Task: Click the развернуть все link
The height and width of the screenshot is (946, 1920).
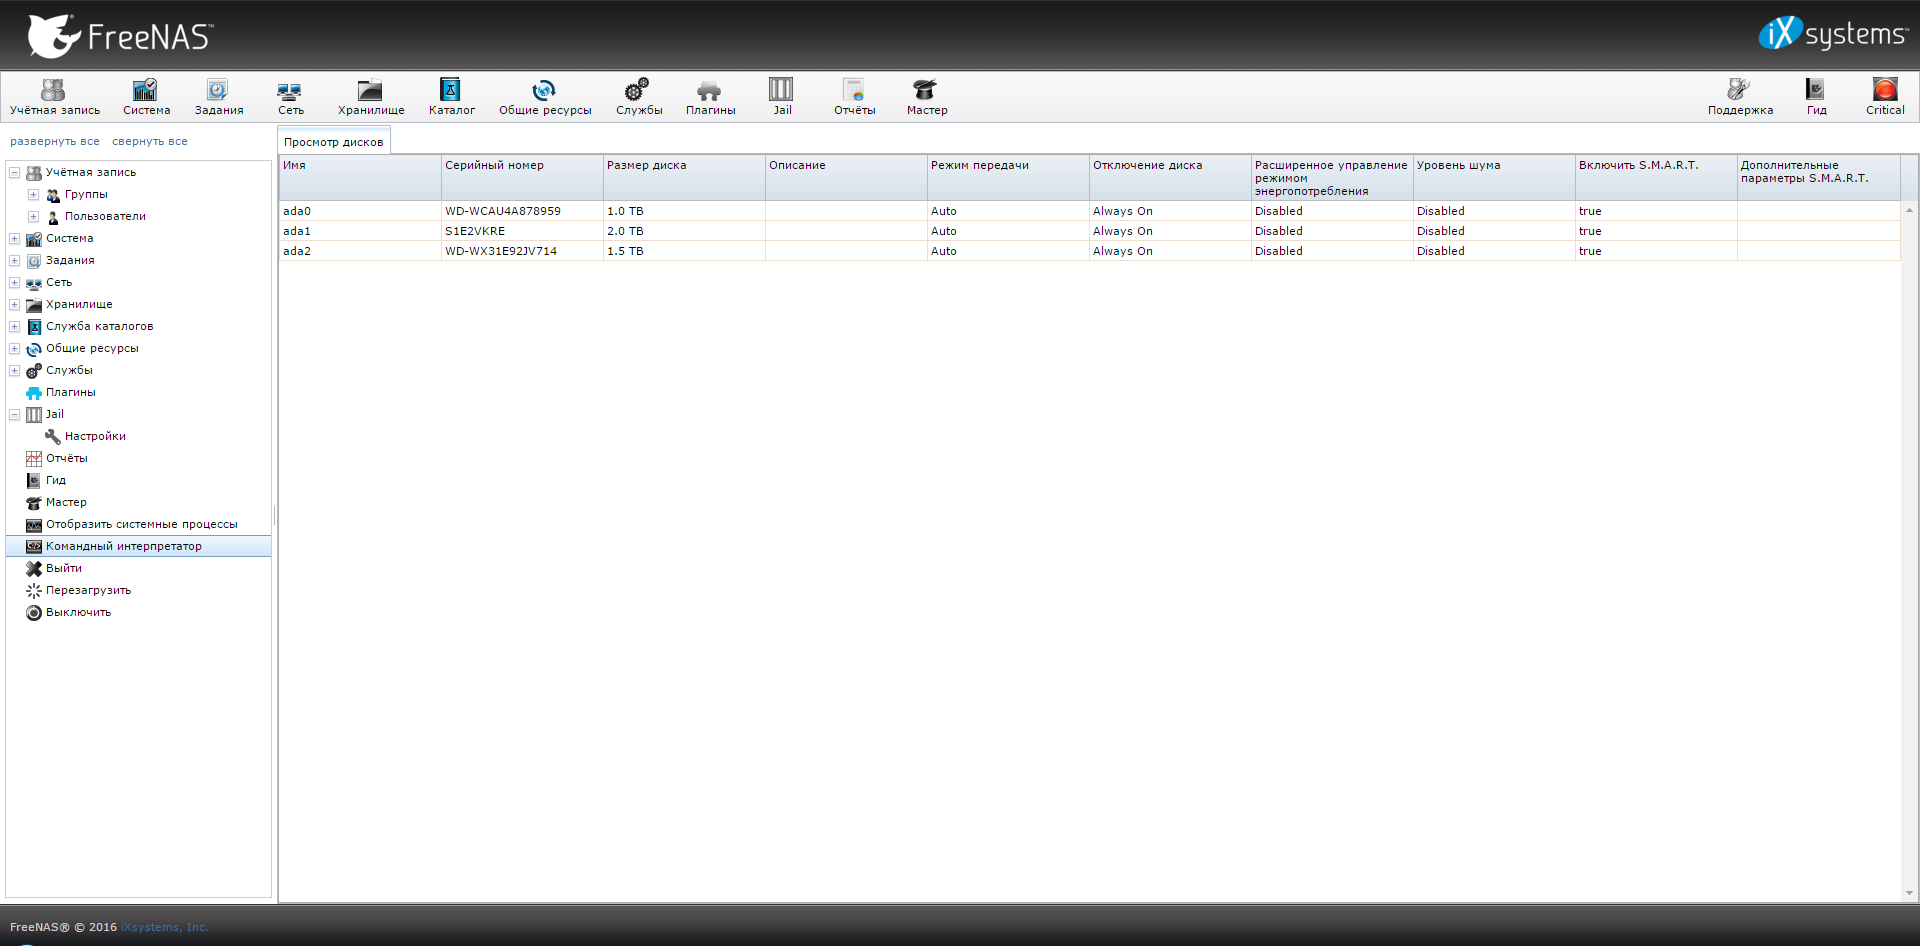Action: coord(55,142)
